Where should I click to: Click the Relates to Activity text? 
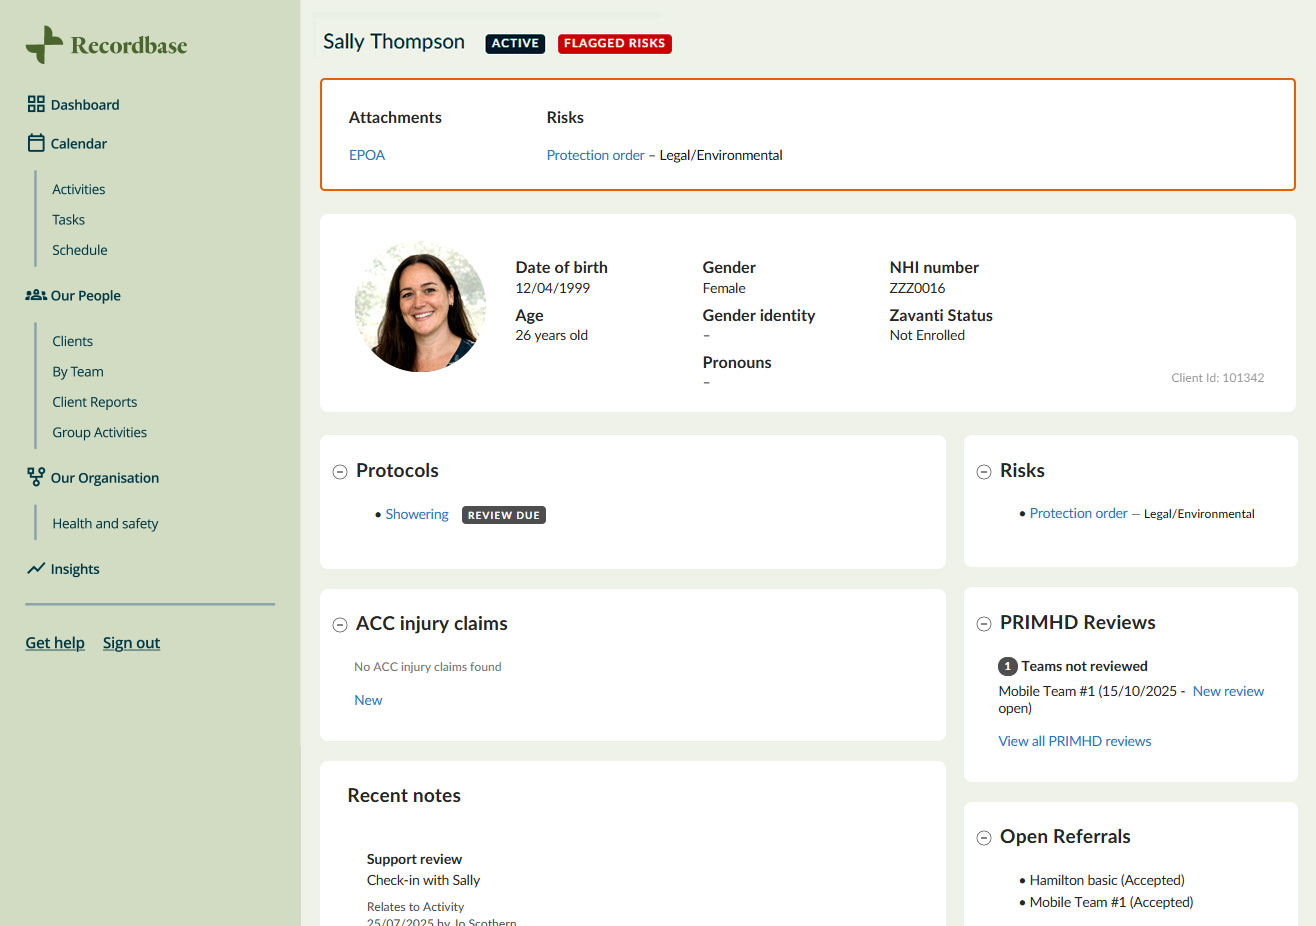click(x=415, y=907)
